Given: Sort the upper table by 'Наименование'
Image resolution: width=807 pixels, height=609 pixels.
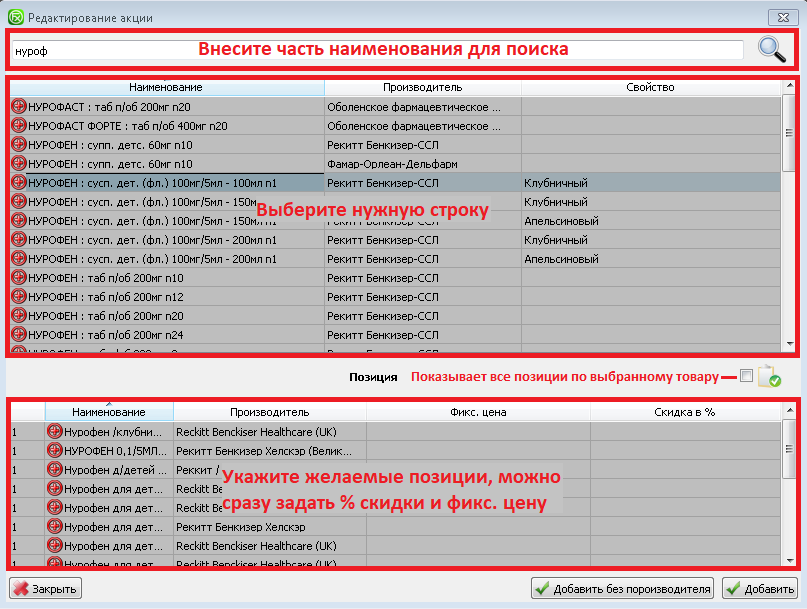Looking at the screenshot, I should (167, 88).
